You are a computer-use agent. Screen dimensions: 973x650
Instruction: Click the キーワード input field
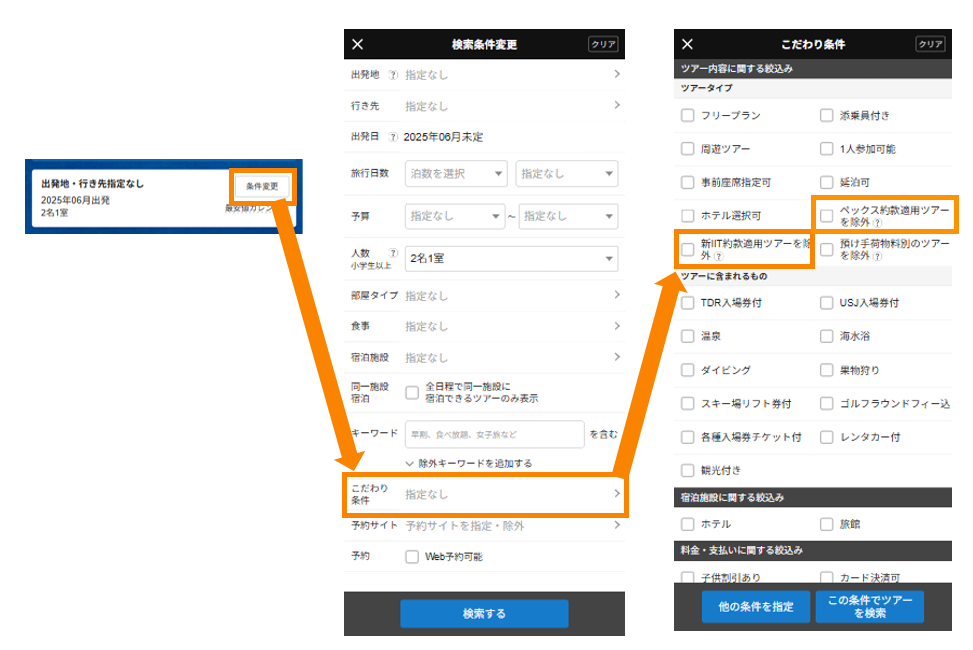coord(494,434)
